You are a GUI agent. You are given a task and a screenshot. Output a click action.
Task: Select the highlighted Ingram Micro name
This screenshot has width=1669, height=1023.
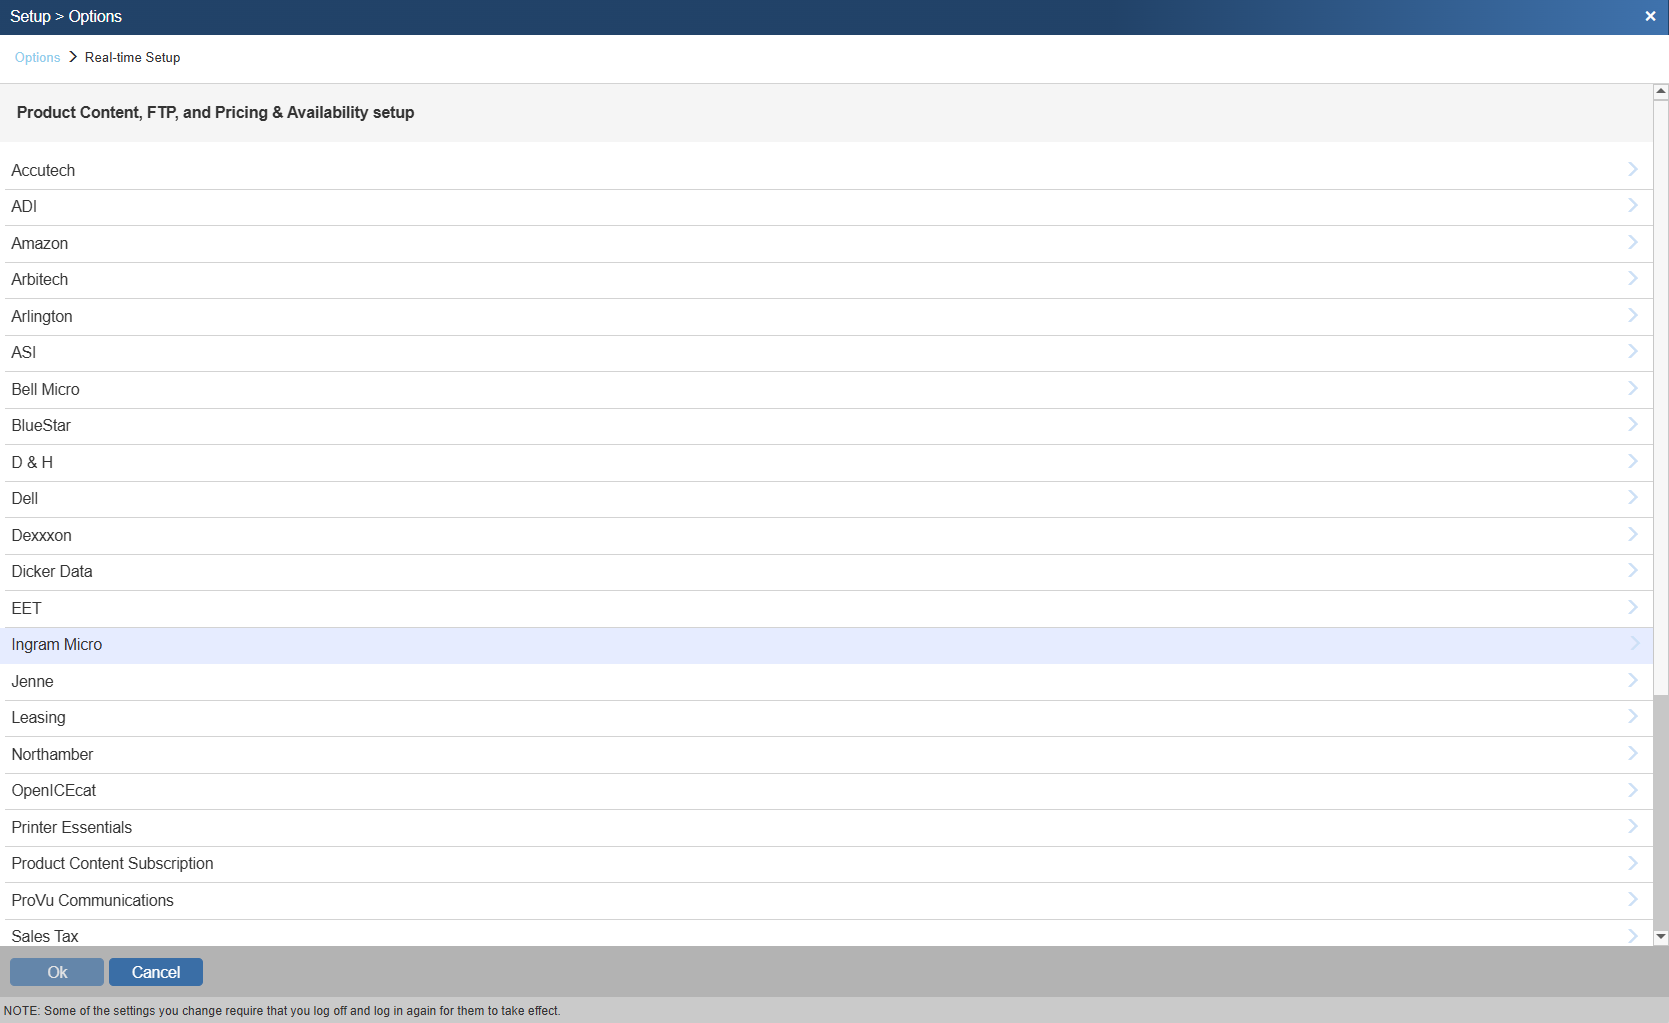tap(57, 644)
